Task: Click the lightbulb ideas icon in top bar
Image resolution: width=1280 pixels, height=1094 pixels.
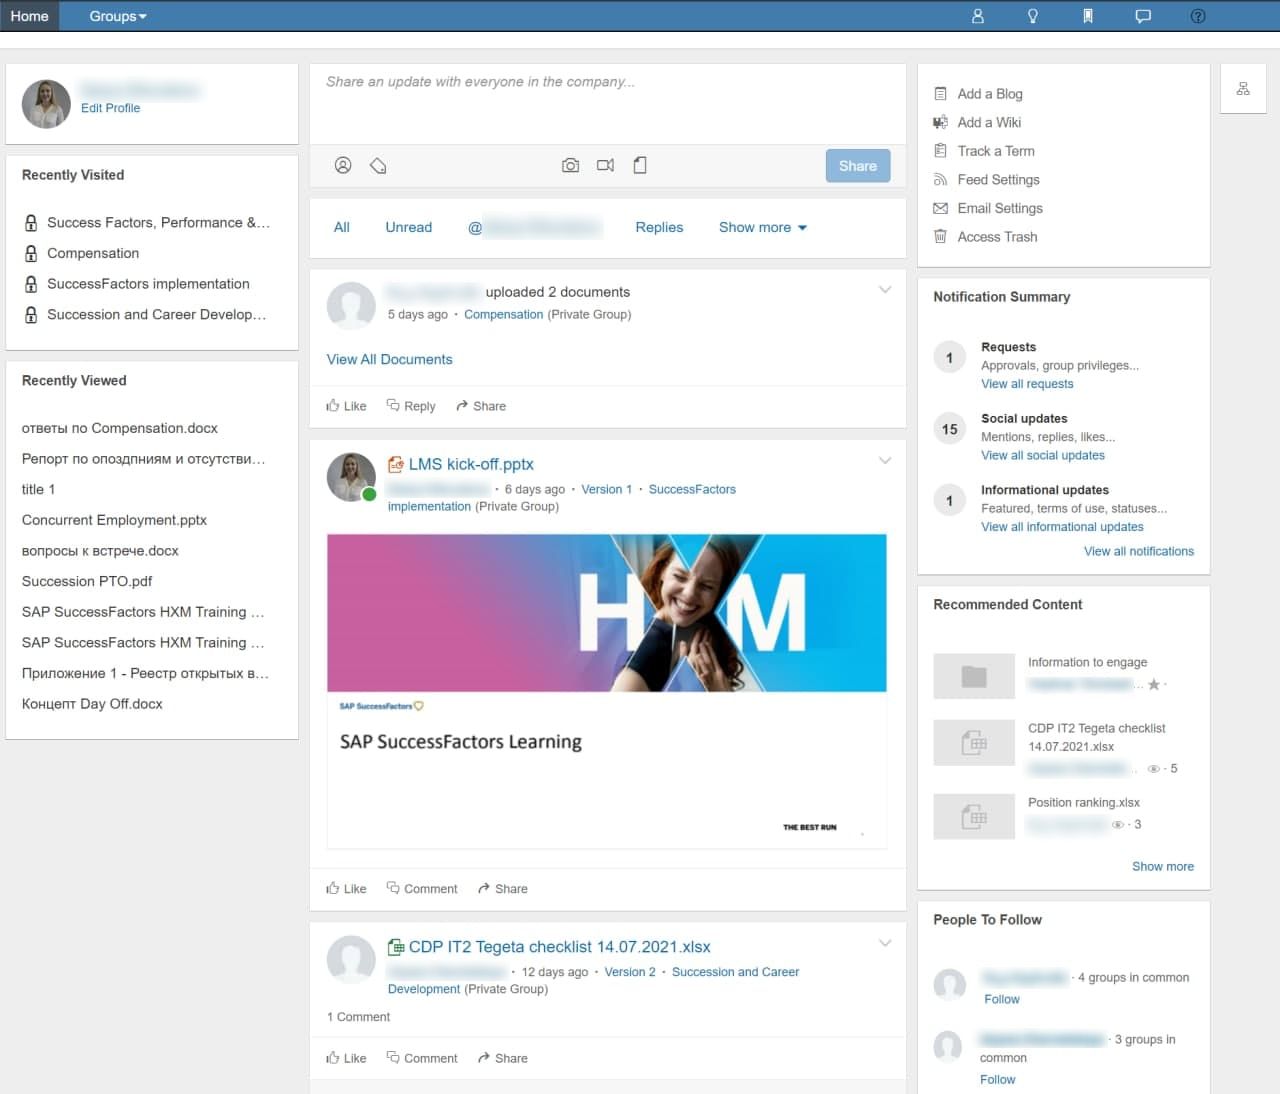Action: pos(1033,16)
